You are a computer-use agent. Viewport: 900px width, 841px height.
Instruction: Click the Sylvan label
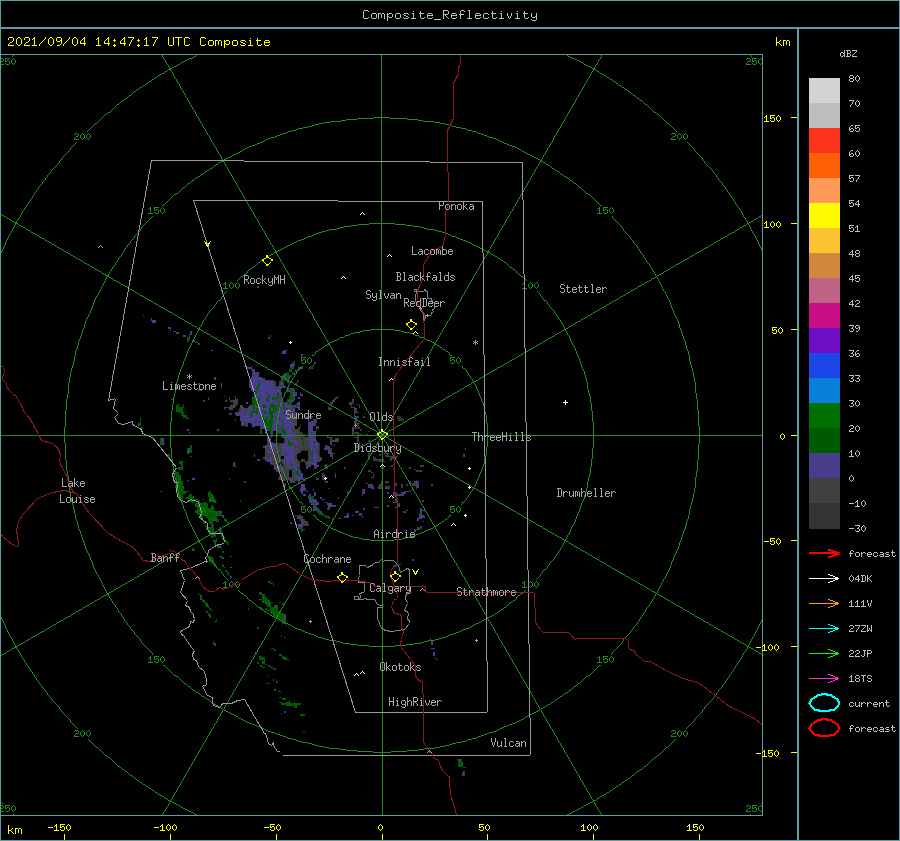coord(383,295)
